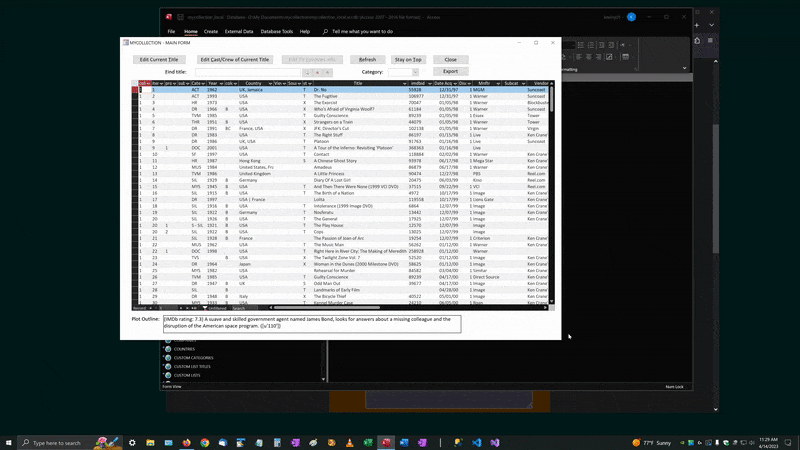Toggle the Stay on Top button
This screenshot has height=450, width=800.
[408, 60]
